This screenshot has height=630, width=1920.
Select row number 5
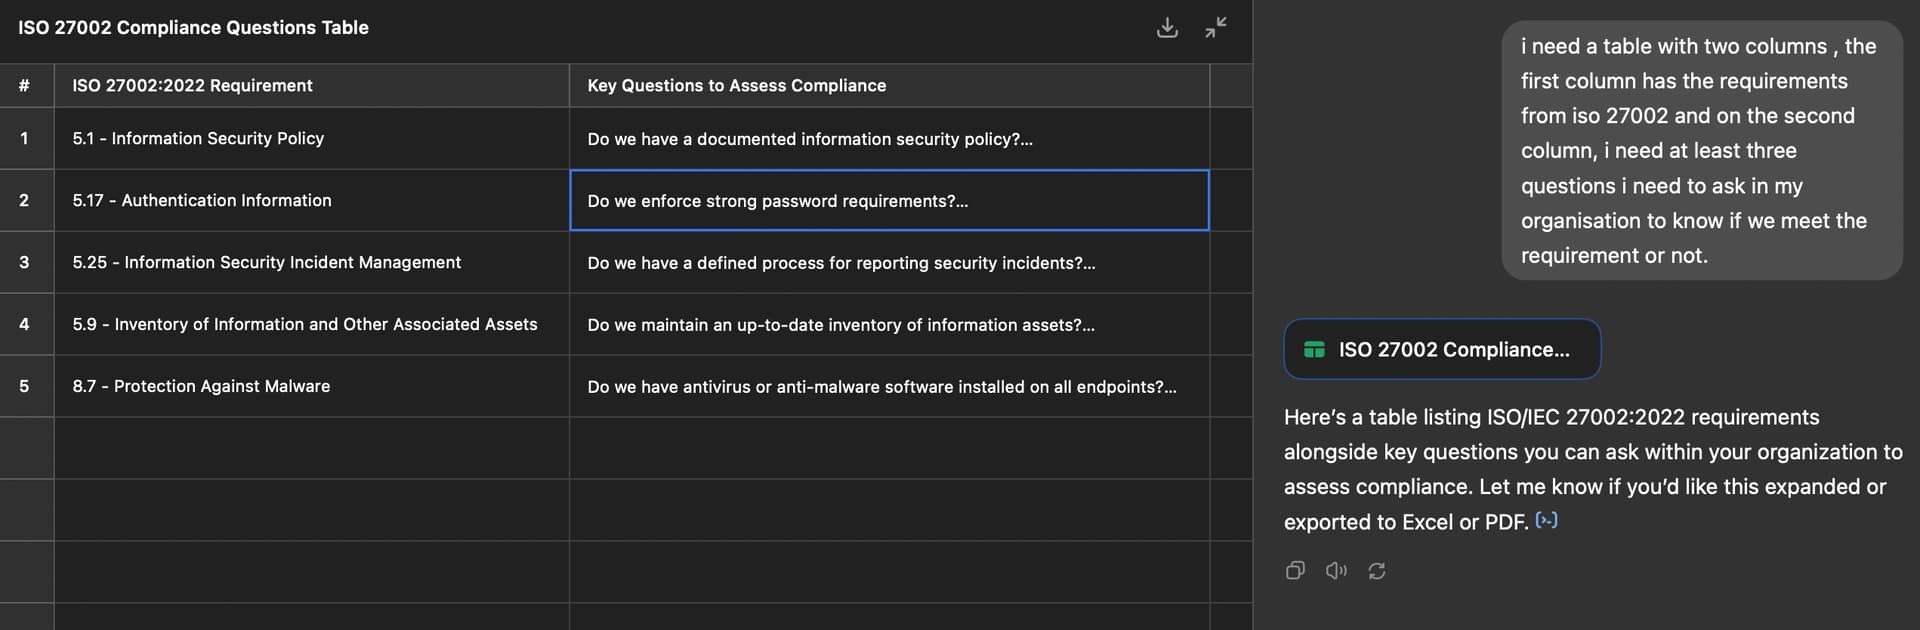point(27,386)
